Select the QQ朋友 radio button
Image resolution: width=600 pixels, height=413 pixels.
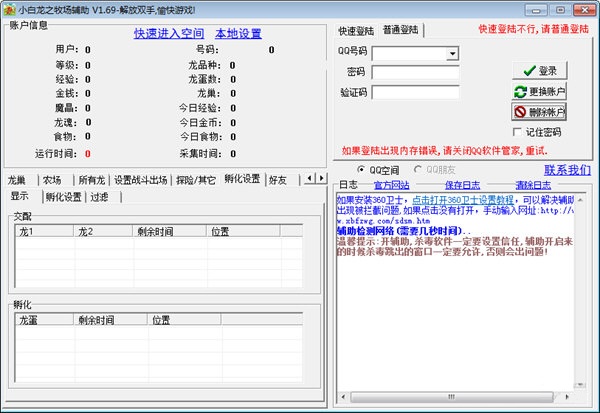coord(418,170)
